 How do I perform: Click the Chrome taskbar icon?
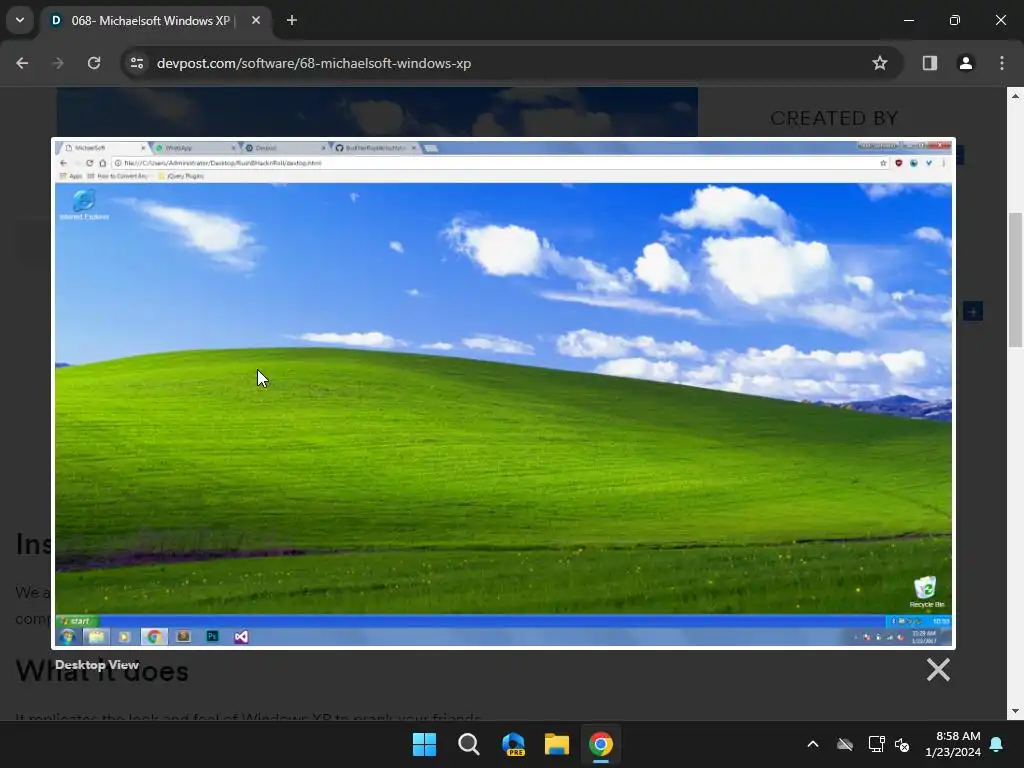click(x=601, y=744)
